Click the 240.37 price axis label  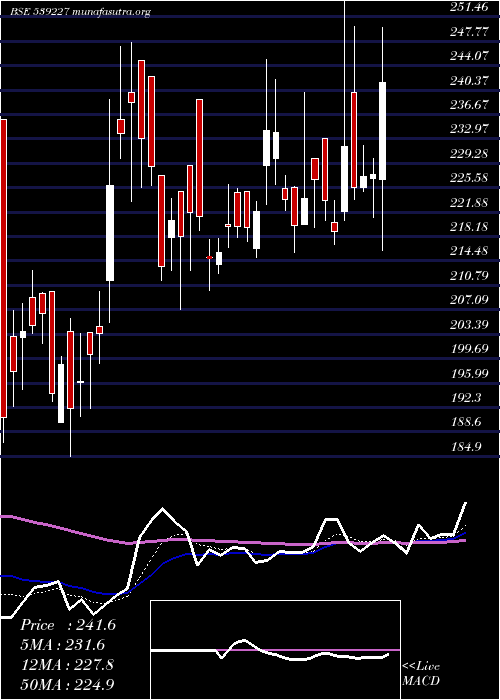(x=467, y=81)
